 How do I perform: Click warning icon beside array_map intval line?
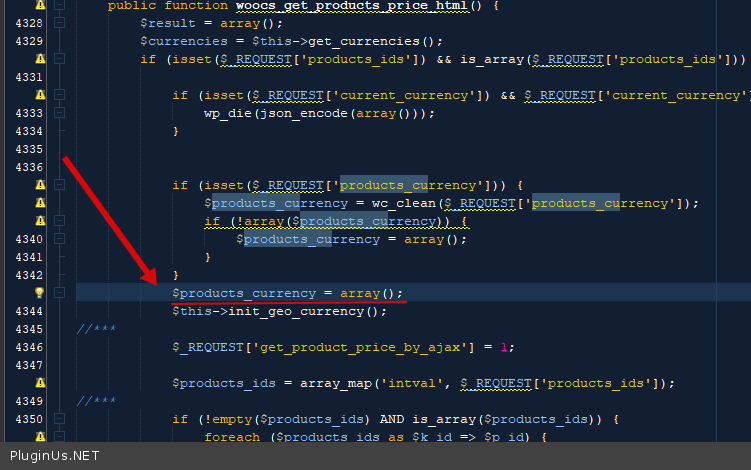tap(40, 383)
